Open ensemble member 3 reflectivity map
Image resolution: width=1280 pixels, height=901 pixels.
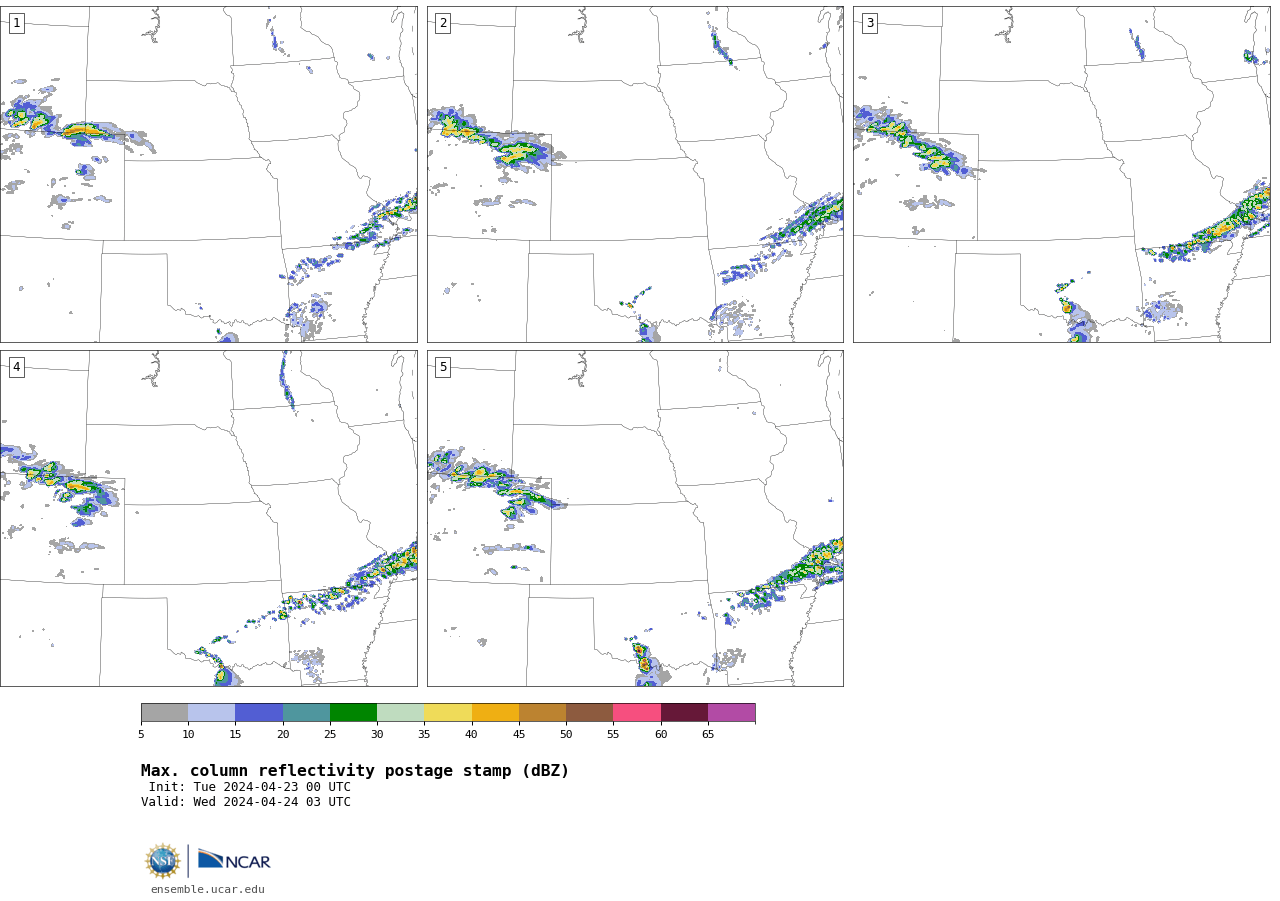click(1061, 175)
